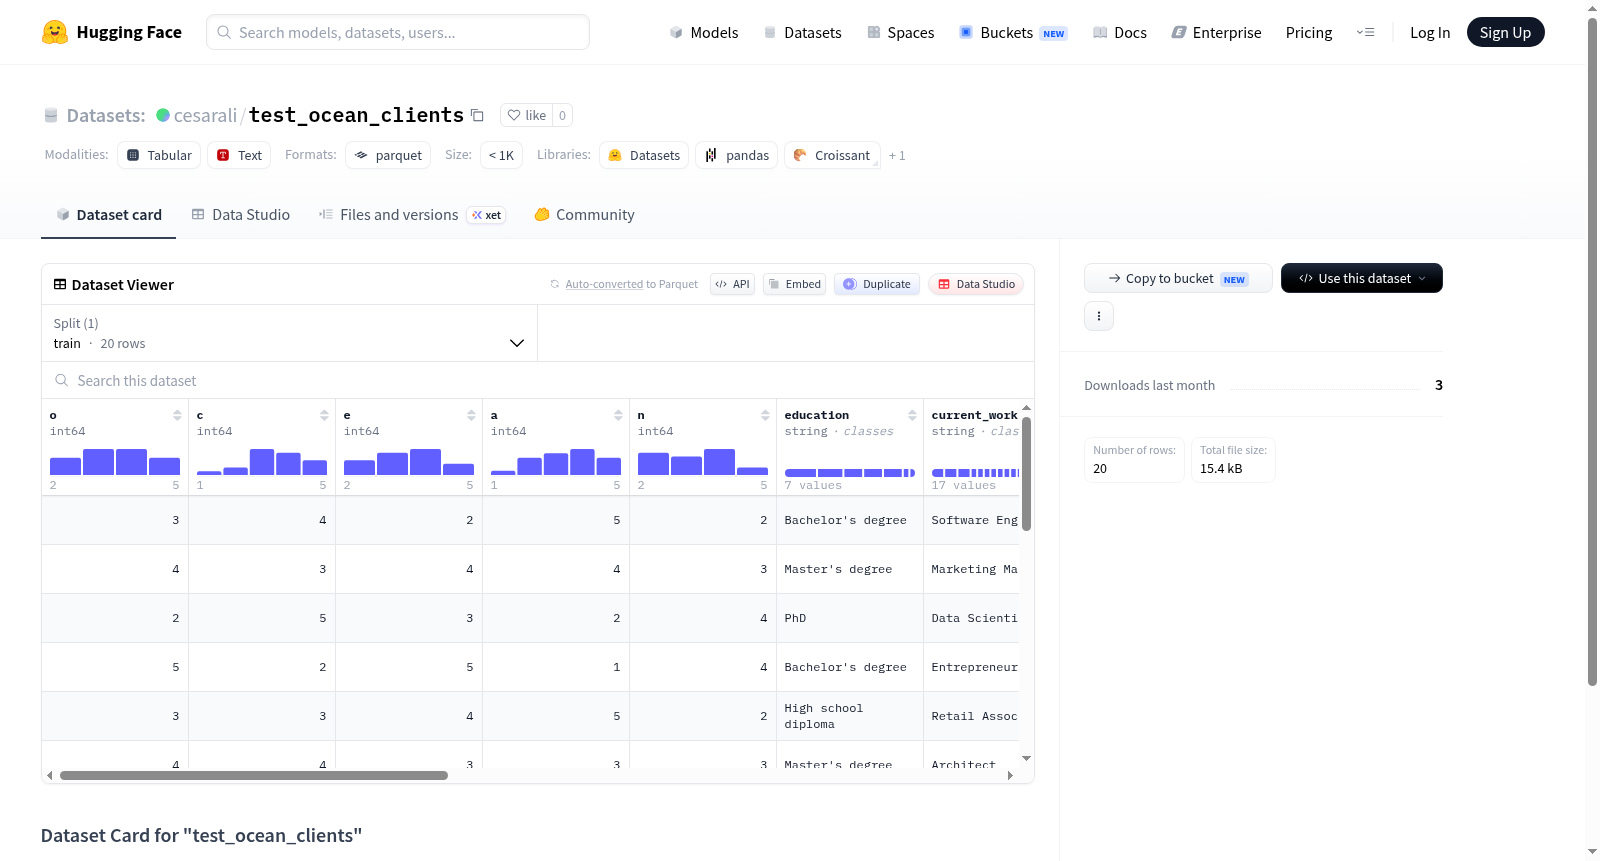Sort column c with its sort arrows

click(x=324, y=415)
